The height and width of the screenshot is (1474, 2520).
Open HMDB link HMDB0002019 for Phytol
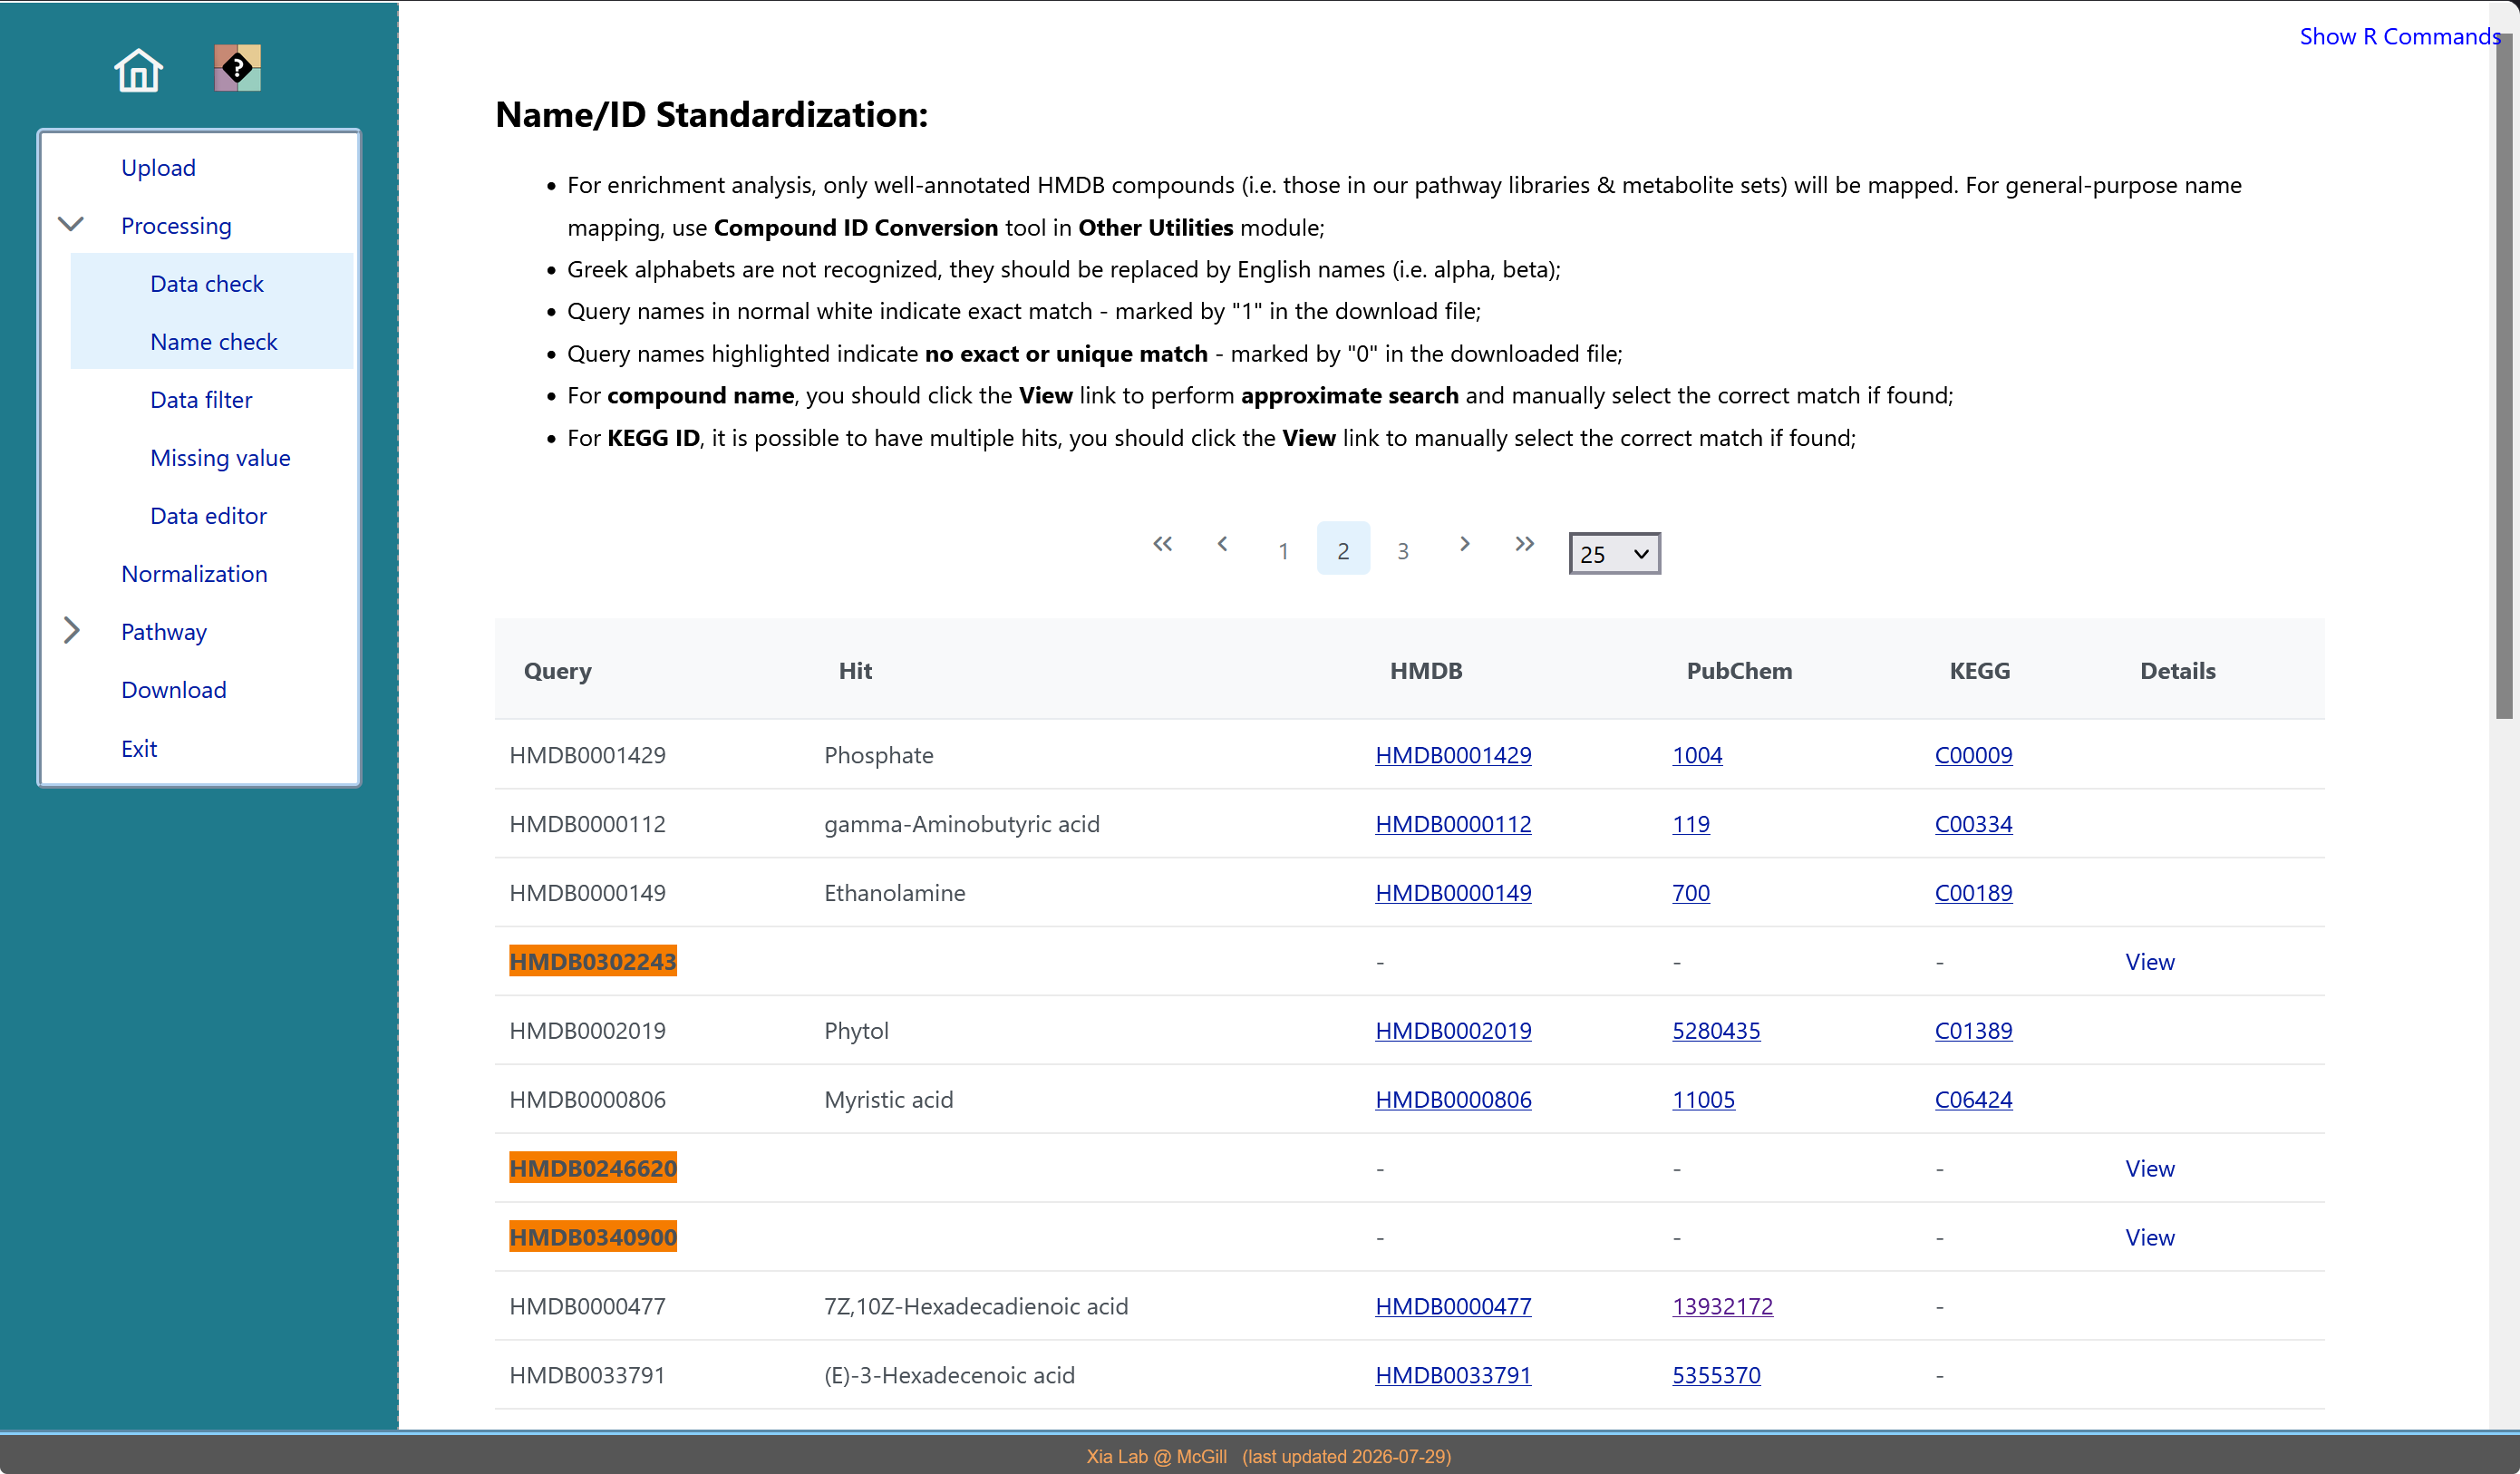coord(1453,1031)
